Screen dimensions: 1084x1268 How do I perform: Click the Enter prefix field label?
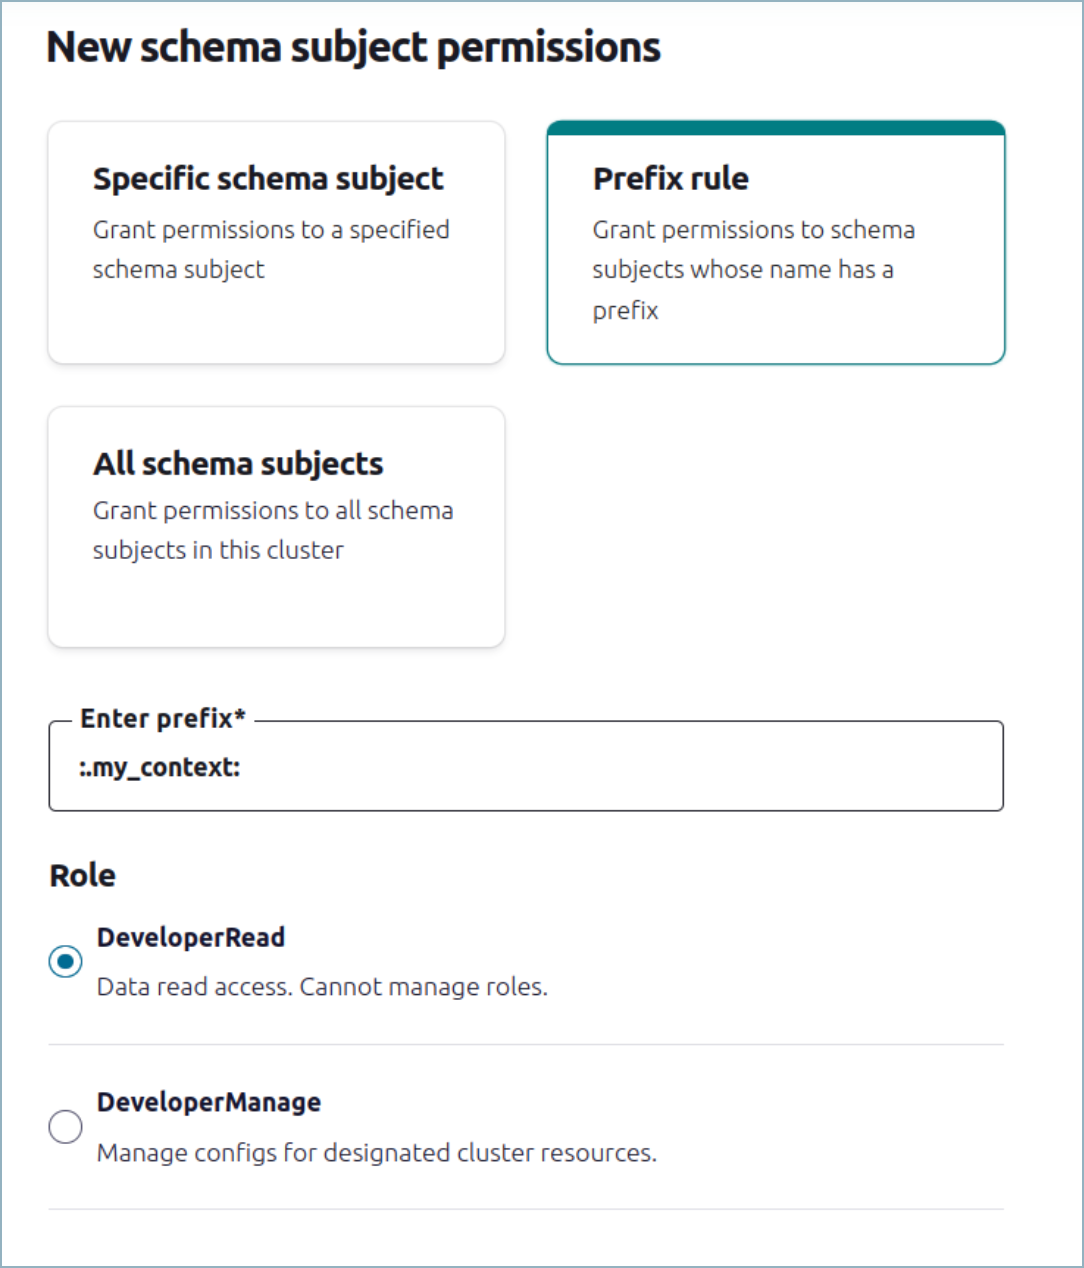tap(162, 718)
